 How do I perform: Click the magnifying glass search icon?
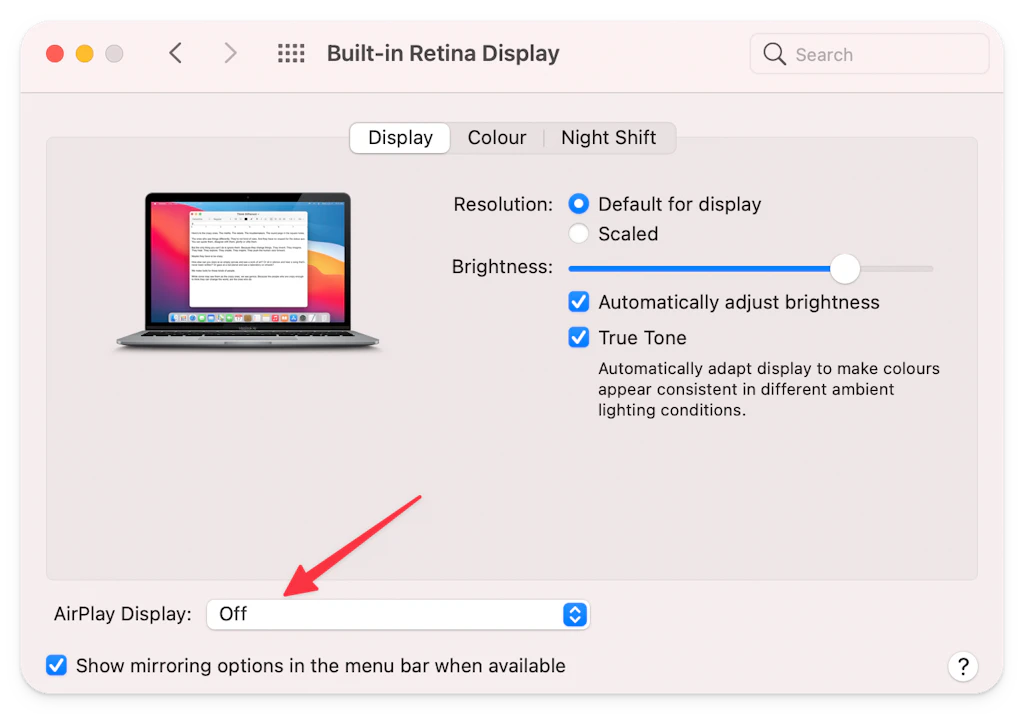[x=775, y=54]
